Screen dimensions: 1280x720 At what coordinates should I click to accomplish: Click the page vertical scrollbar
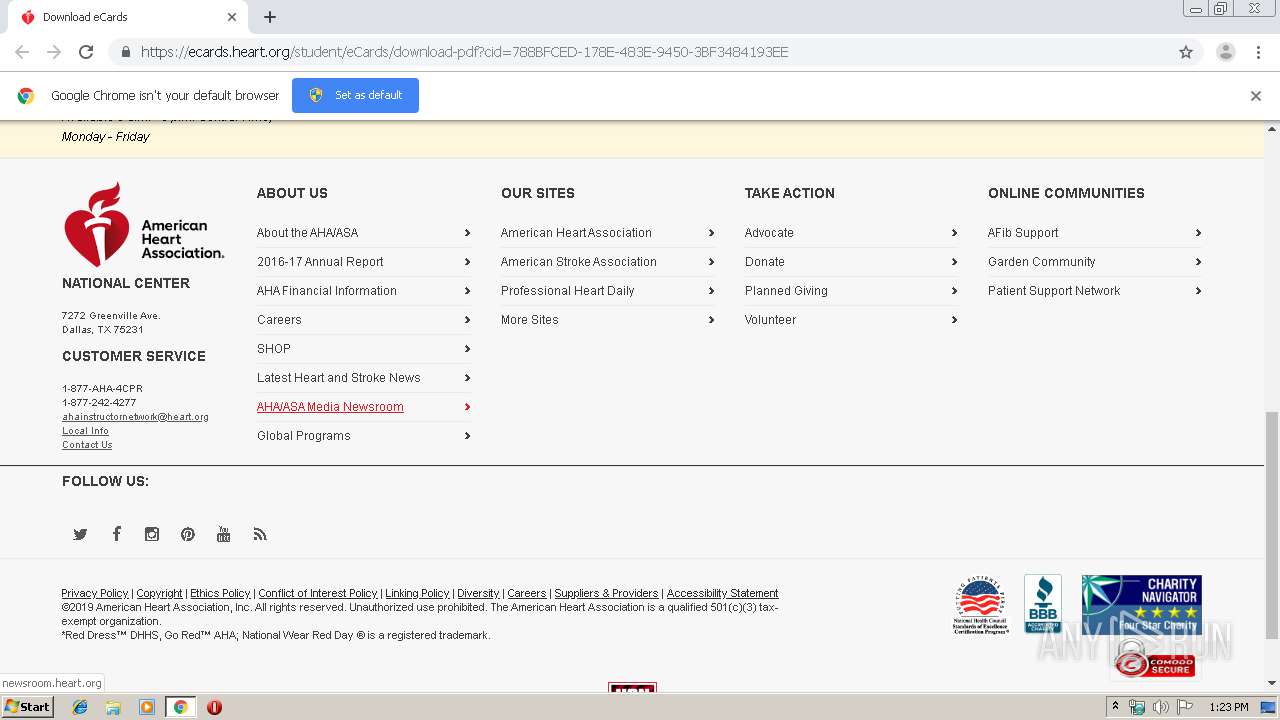click(x=1272, y=524)
